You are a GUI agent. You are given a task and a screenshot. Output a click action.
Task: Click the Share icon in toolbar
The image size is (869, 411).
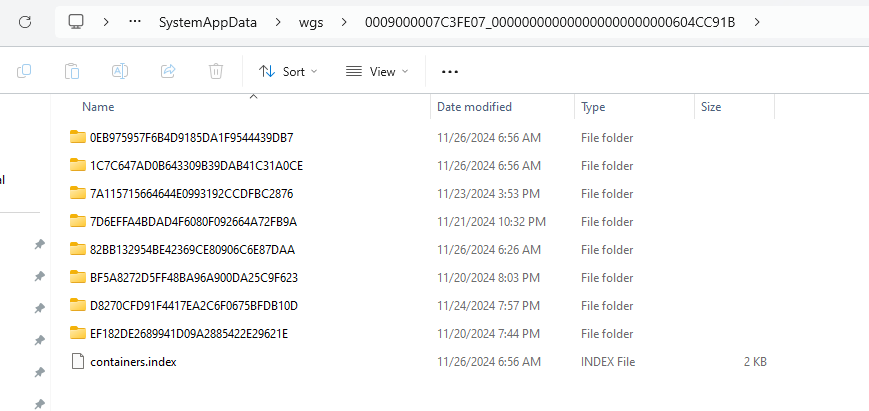[168, 71]
